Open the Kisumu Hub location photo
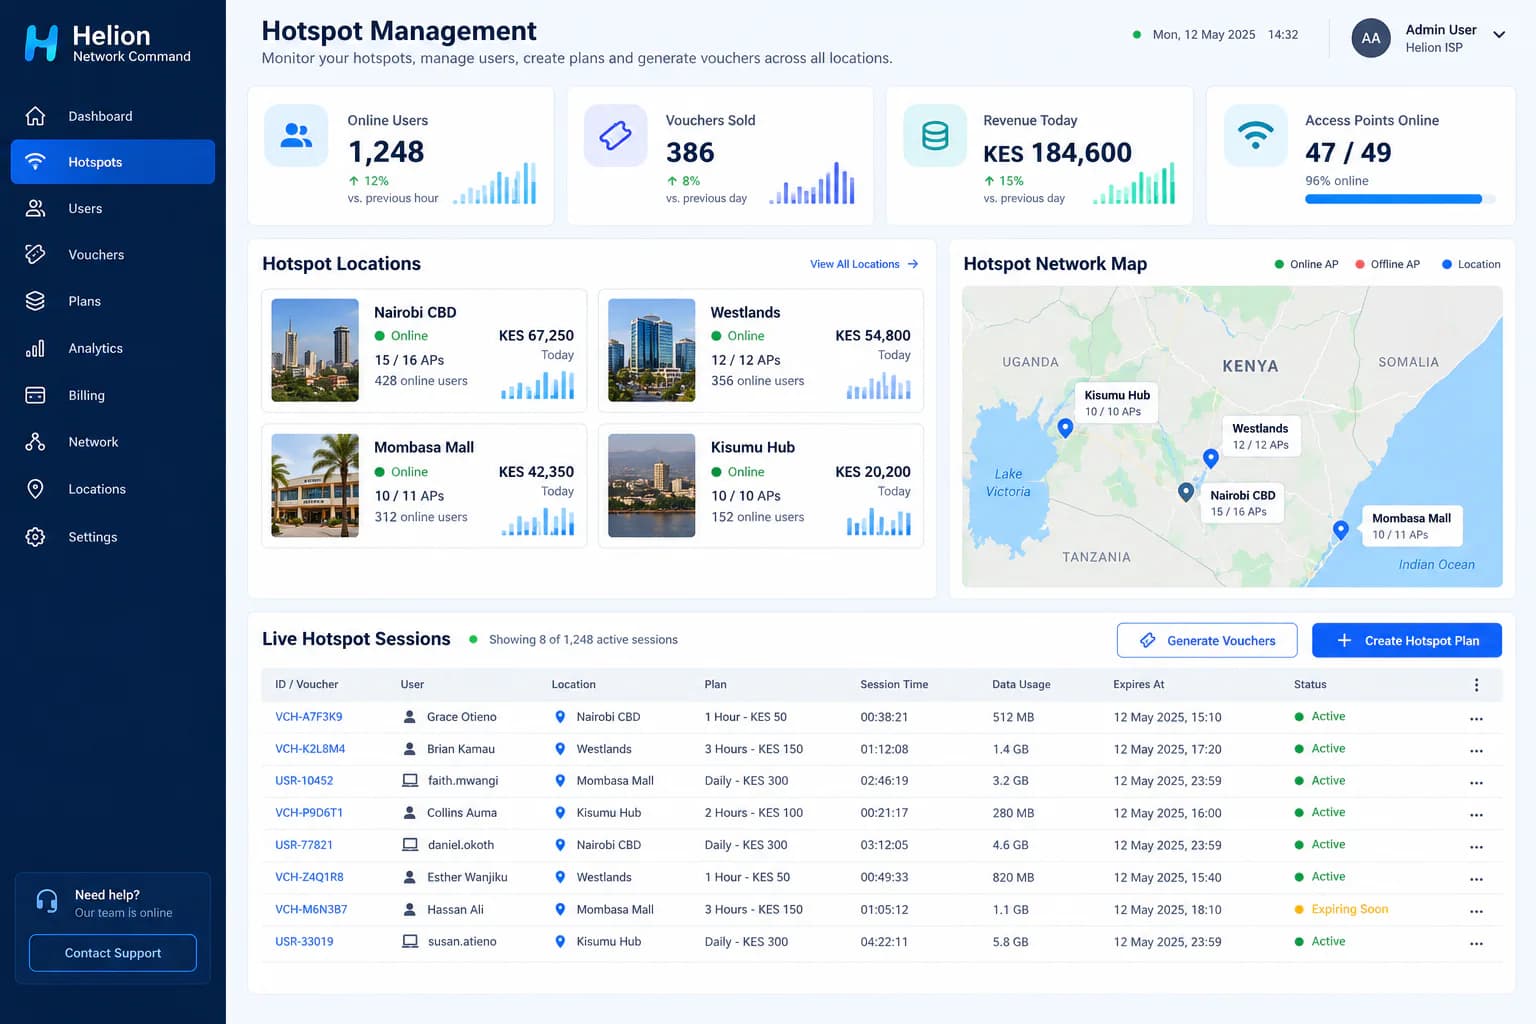Screen dimensions: 1536x1024 (x=652, y=486)
